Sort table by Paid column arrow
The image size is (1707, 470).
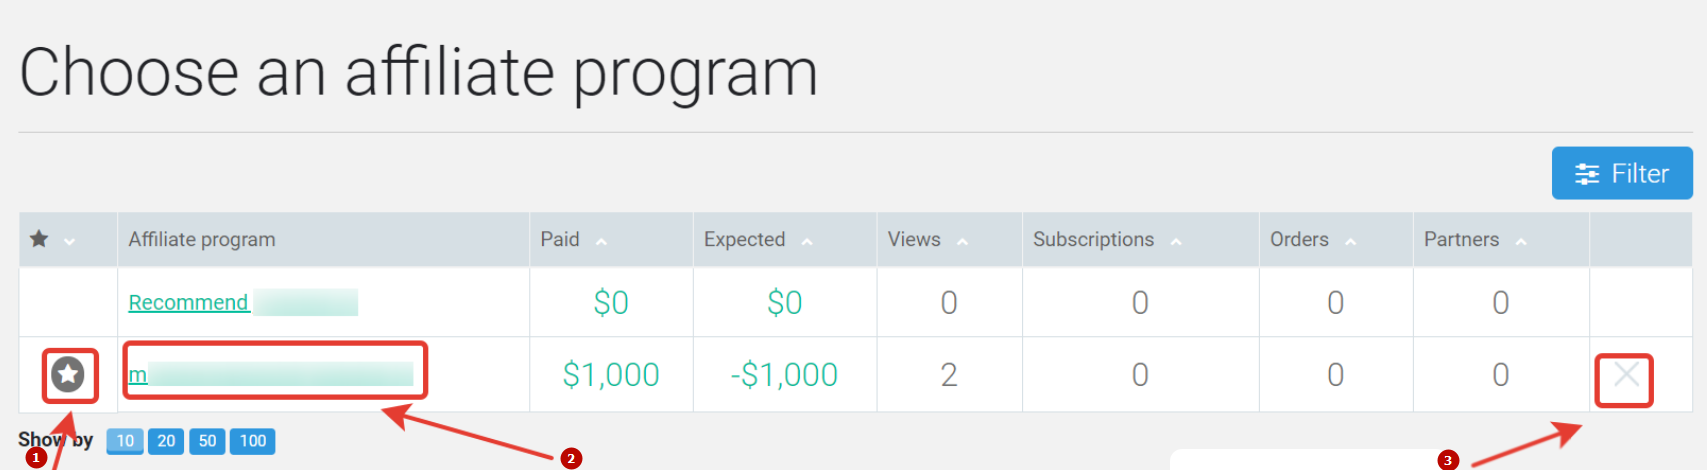click(x=601, y=241)
